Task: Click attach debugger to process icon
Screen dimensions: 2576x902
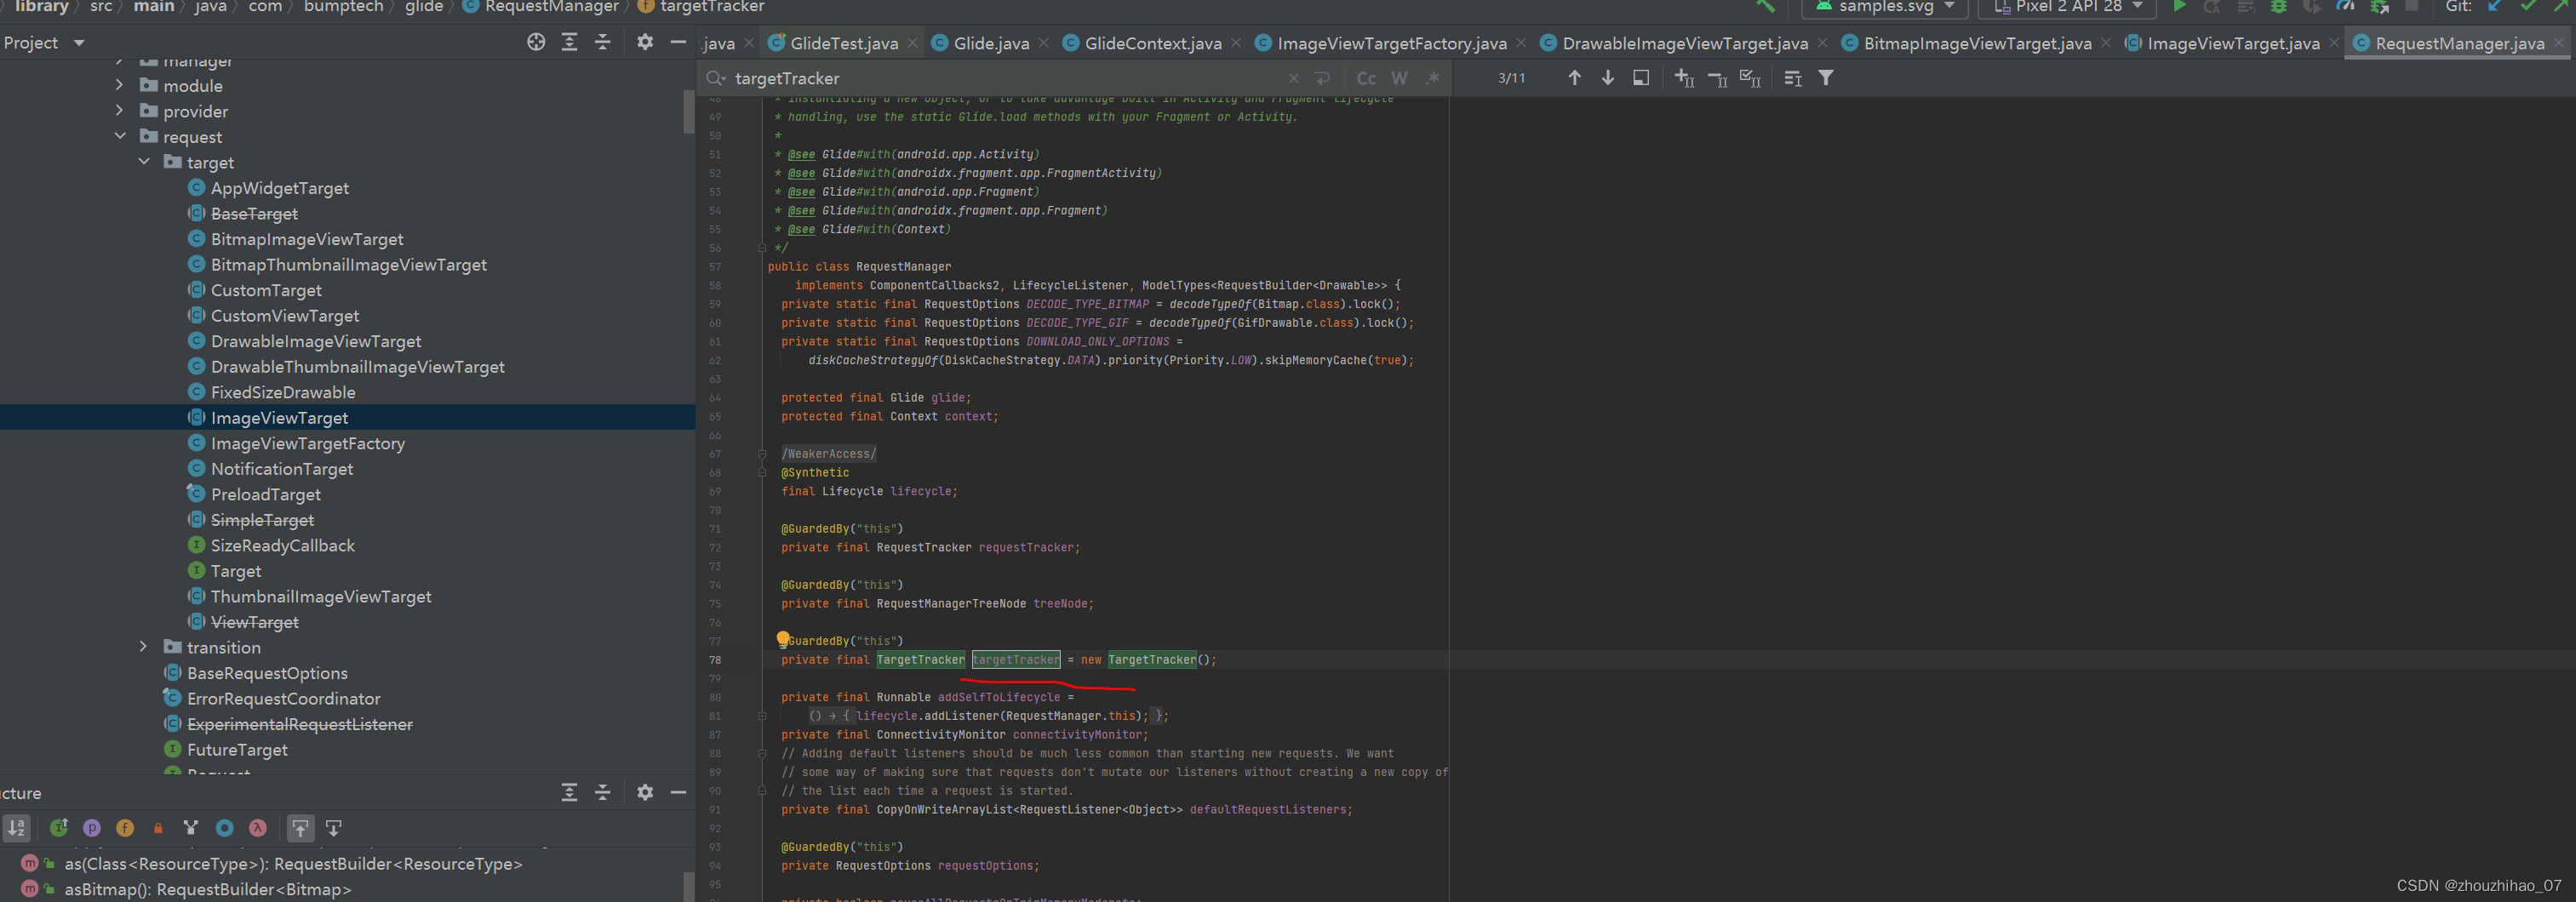Action: pos(2379,6)
